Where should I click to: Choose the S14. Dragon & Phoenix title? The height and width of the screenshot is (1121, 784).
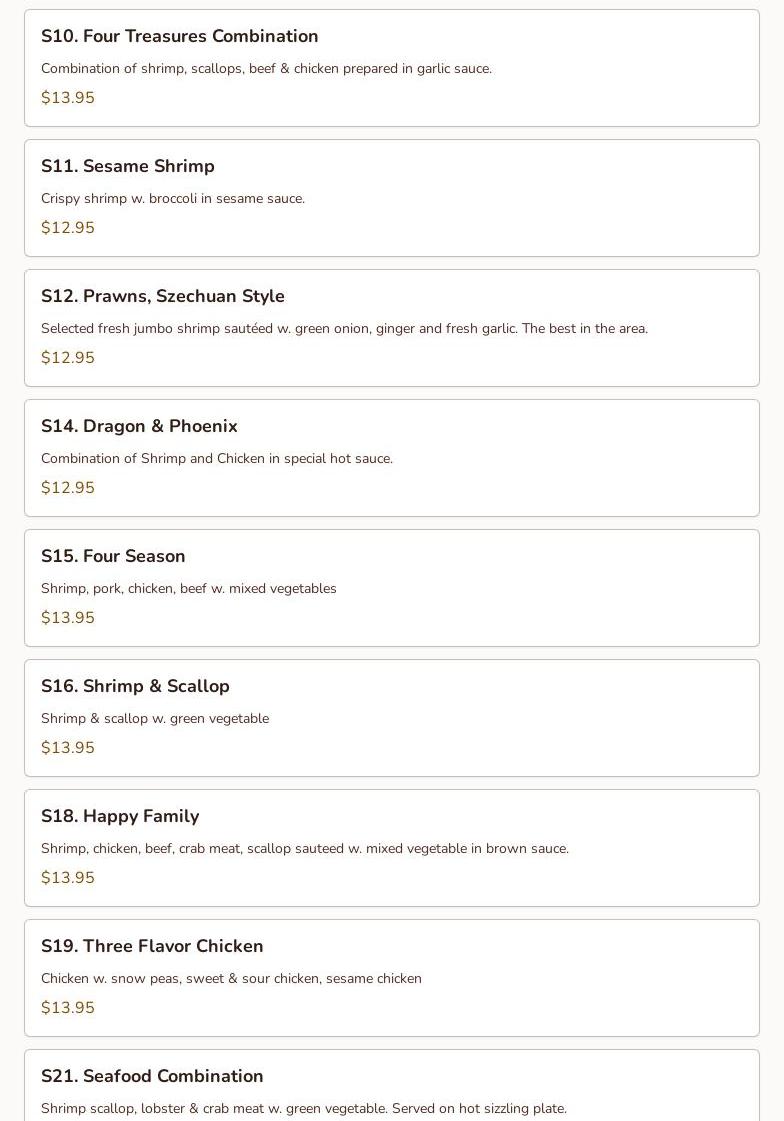point(139,426)
